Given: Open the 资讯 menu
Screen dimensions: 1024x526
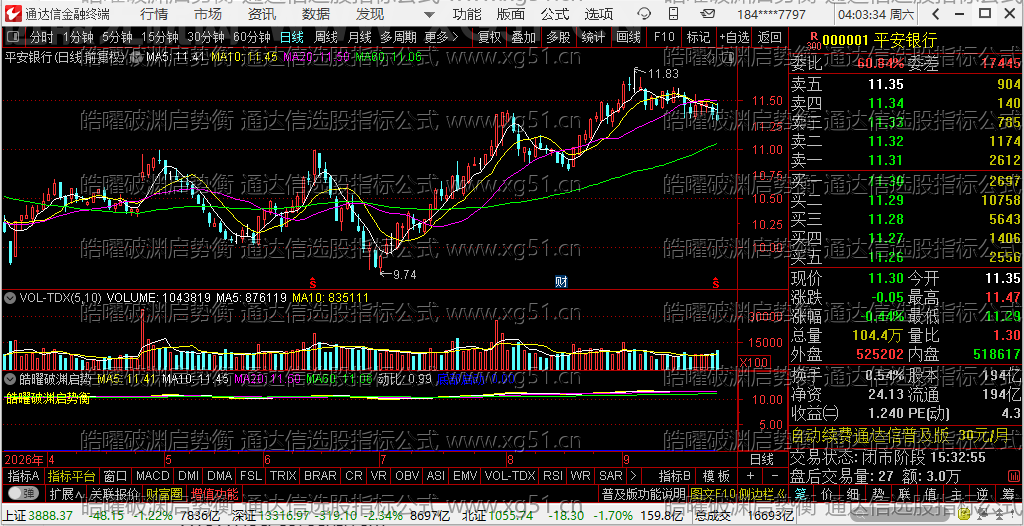Looking at the screenshot, I should tap(262, 14).
